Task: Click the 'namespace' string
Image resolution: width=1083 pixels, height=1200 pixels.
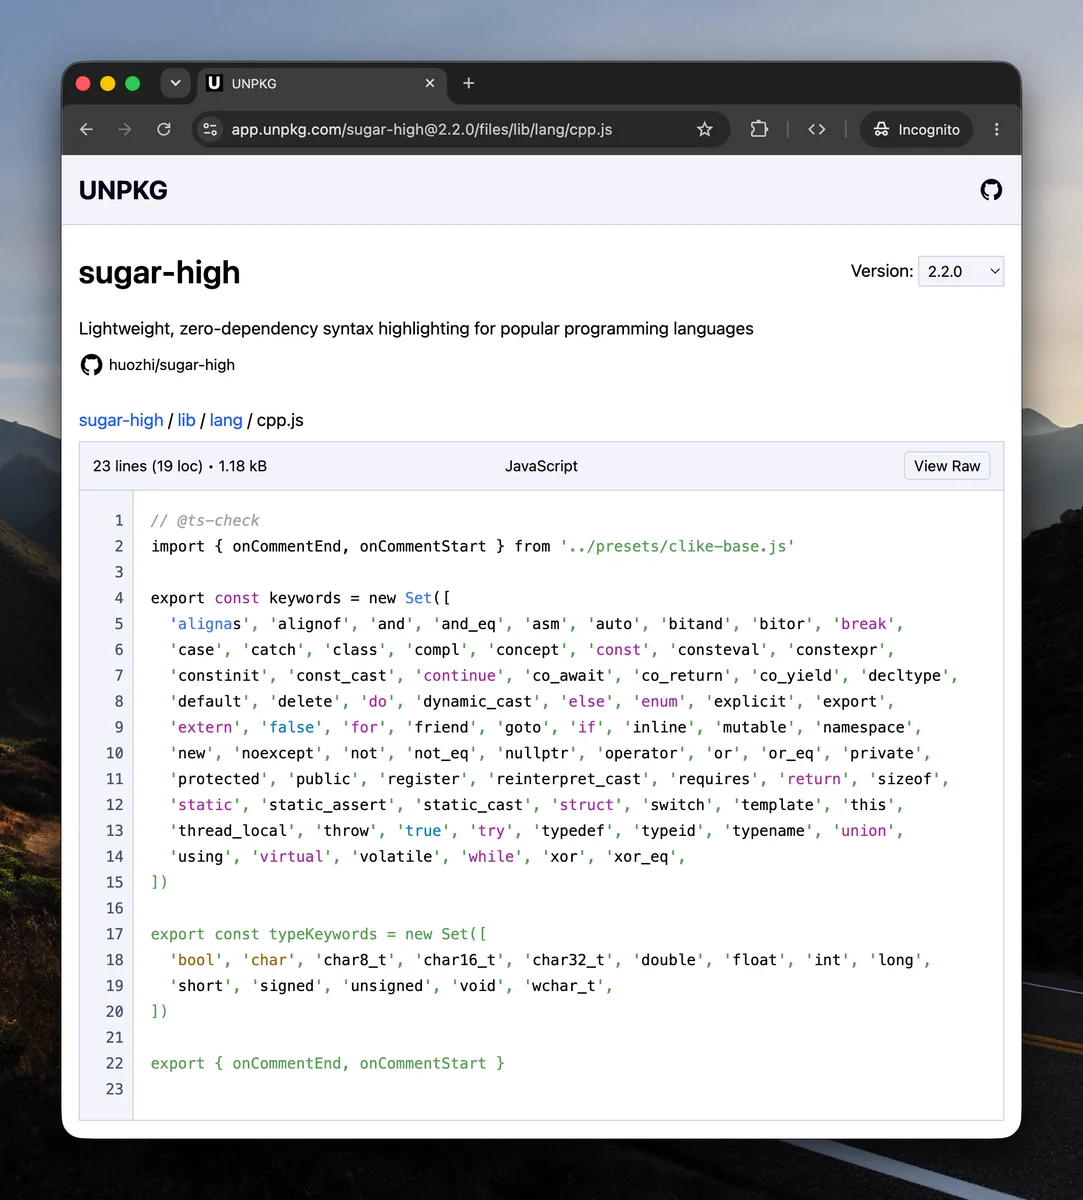Action: [x=863, y=728]
